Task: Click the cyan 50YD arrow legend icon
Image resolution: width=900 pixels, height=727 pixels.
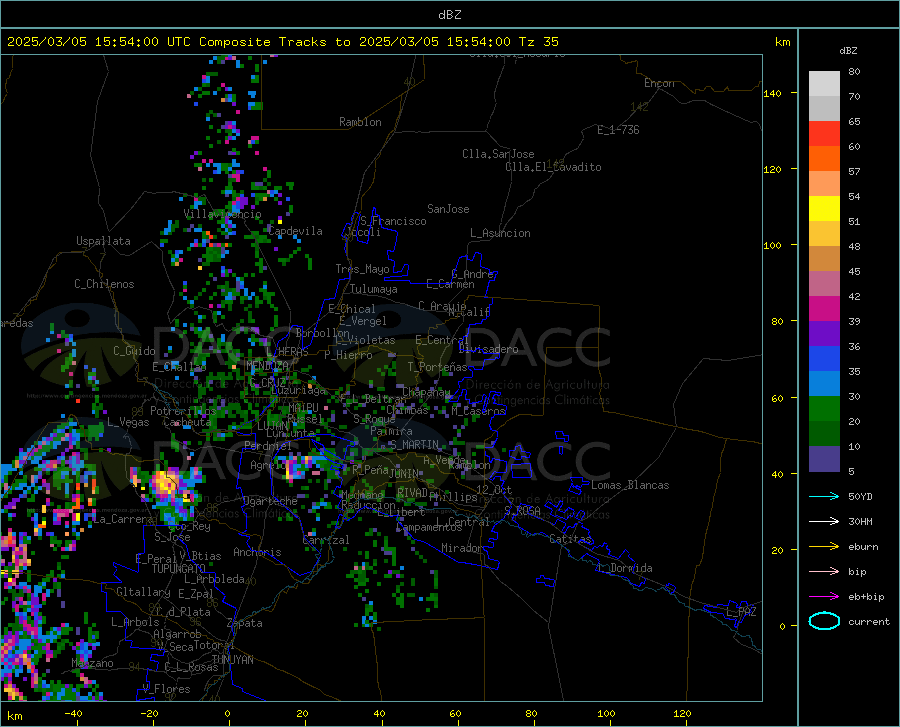Action: coord(824,496)
